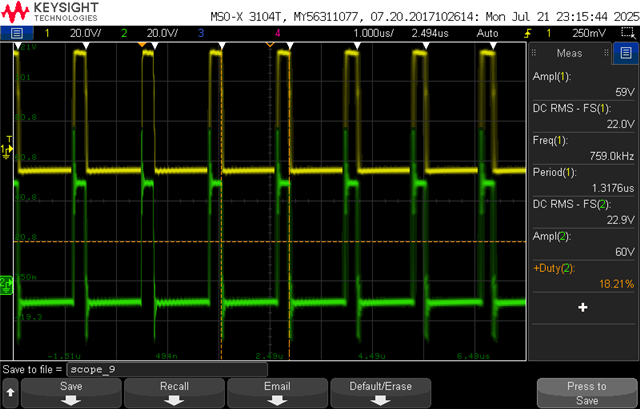Click the Keysight Technologies logo

tap(50, 12)
